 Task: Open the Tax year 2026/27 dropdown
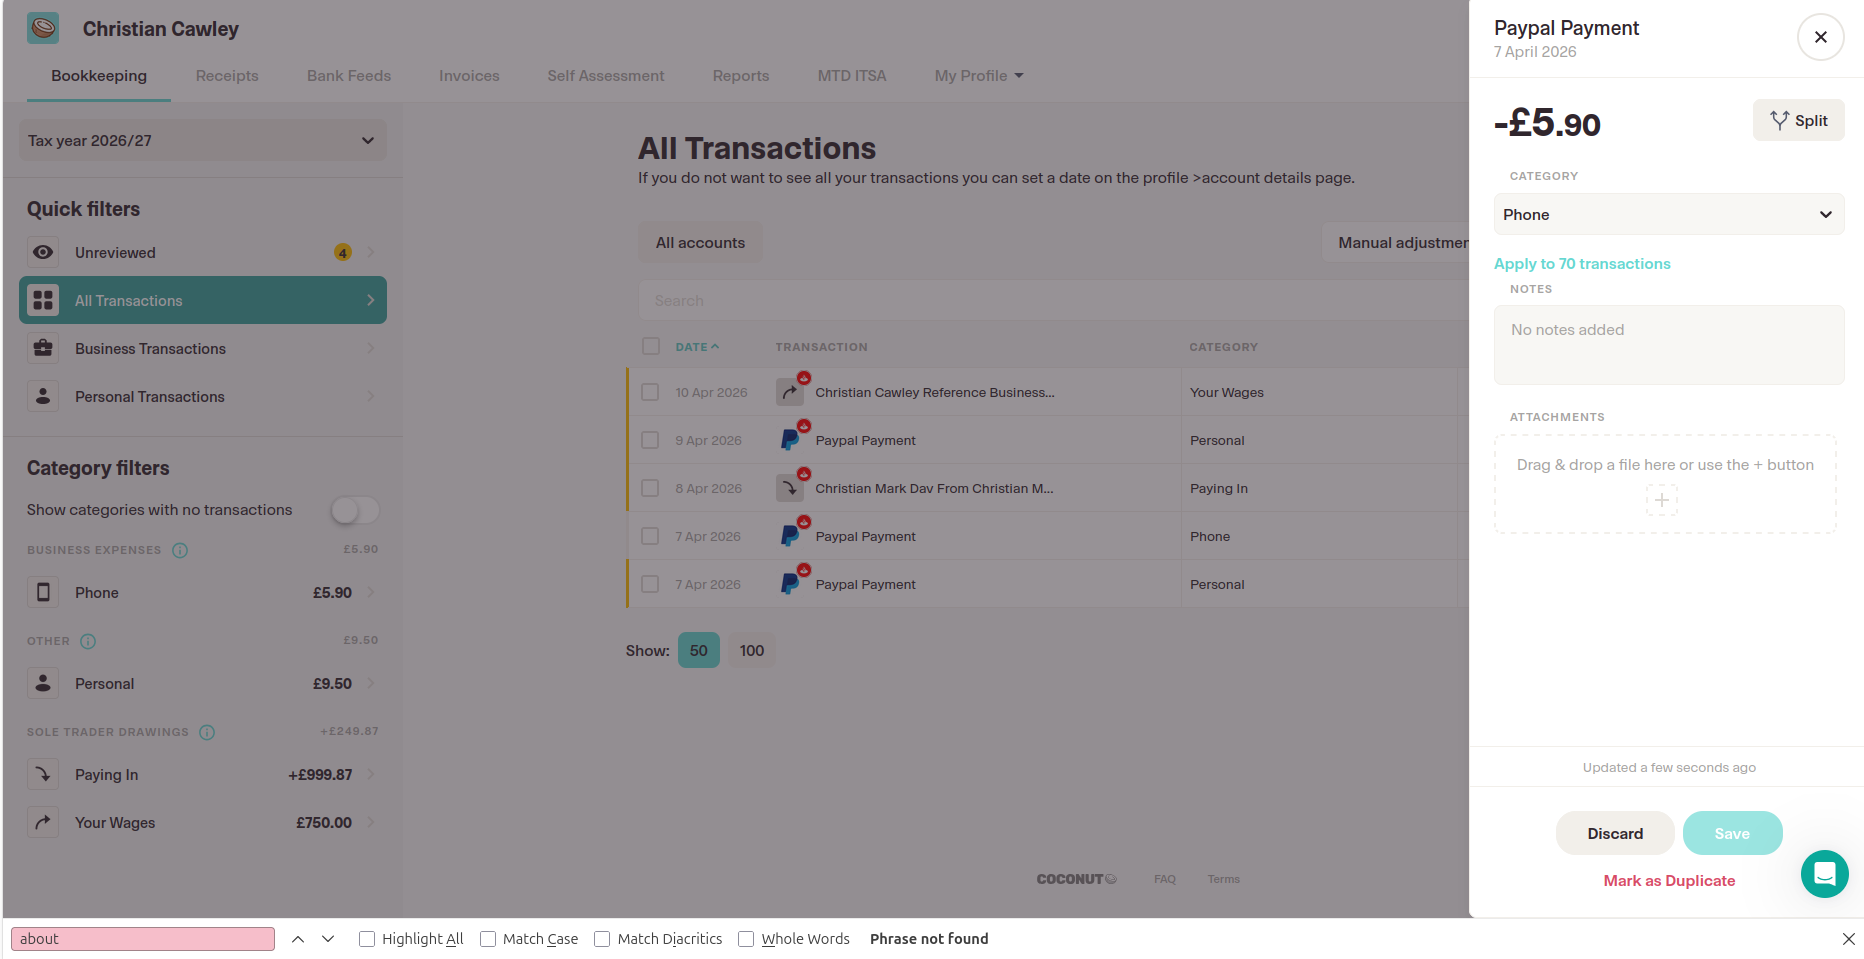[202, 140]
